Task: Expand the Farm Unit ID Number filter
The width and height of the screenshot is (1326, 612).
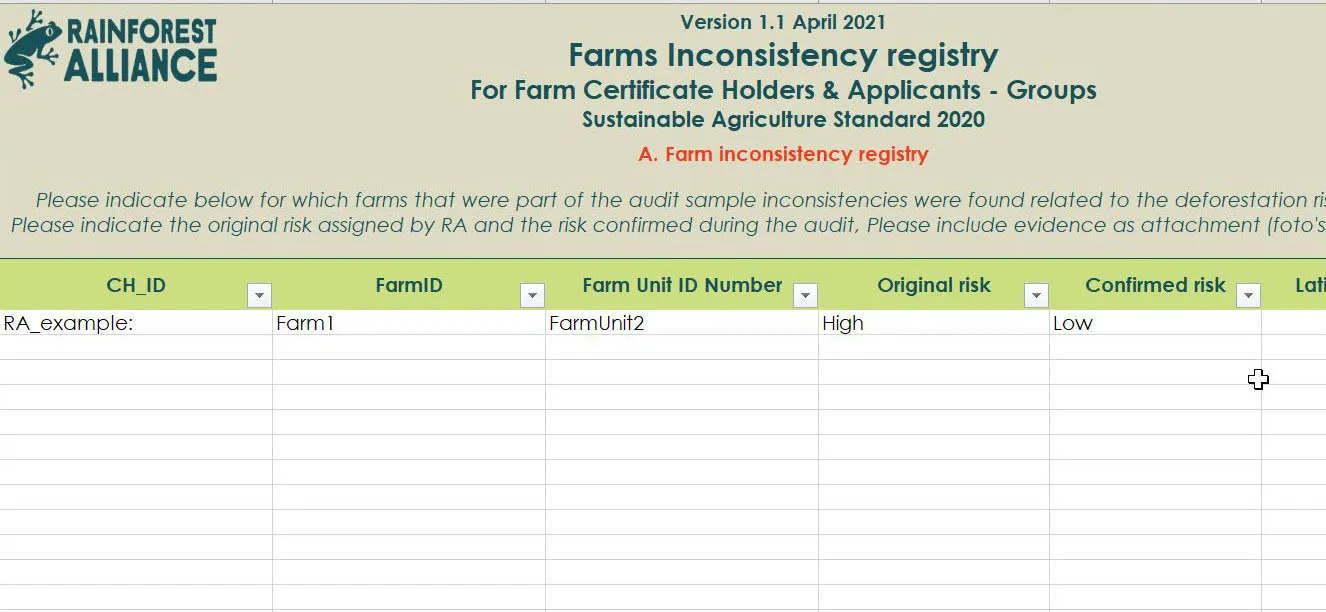Action: [x=805, y=295]
